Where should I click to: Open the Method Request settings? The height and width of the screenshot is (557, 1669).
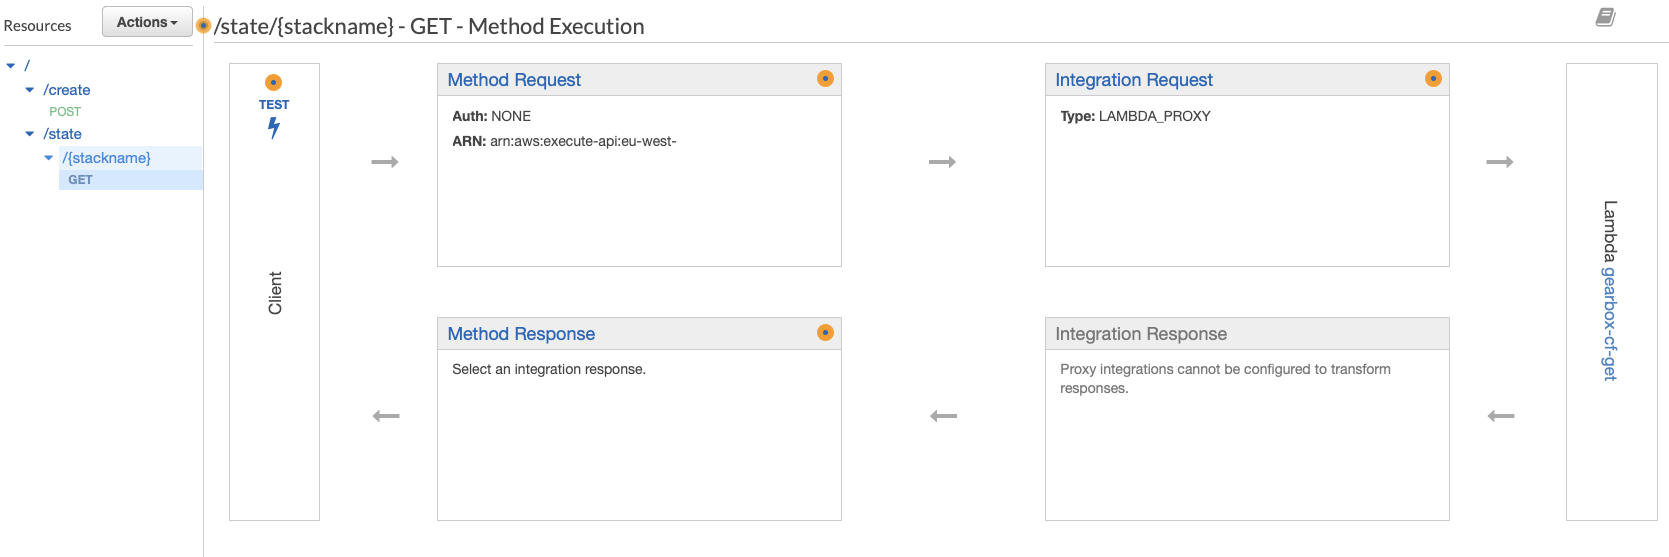coord(514,80)
